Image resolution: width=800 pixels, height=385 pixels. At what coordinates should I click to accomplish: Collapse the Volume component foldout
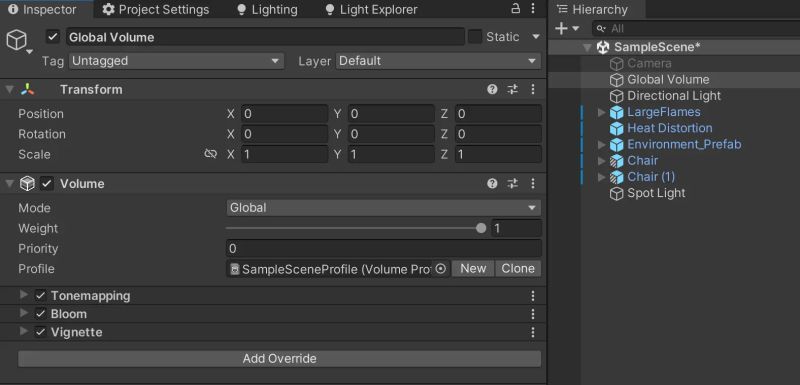click(9, 184)
